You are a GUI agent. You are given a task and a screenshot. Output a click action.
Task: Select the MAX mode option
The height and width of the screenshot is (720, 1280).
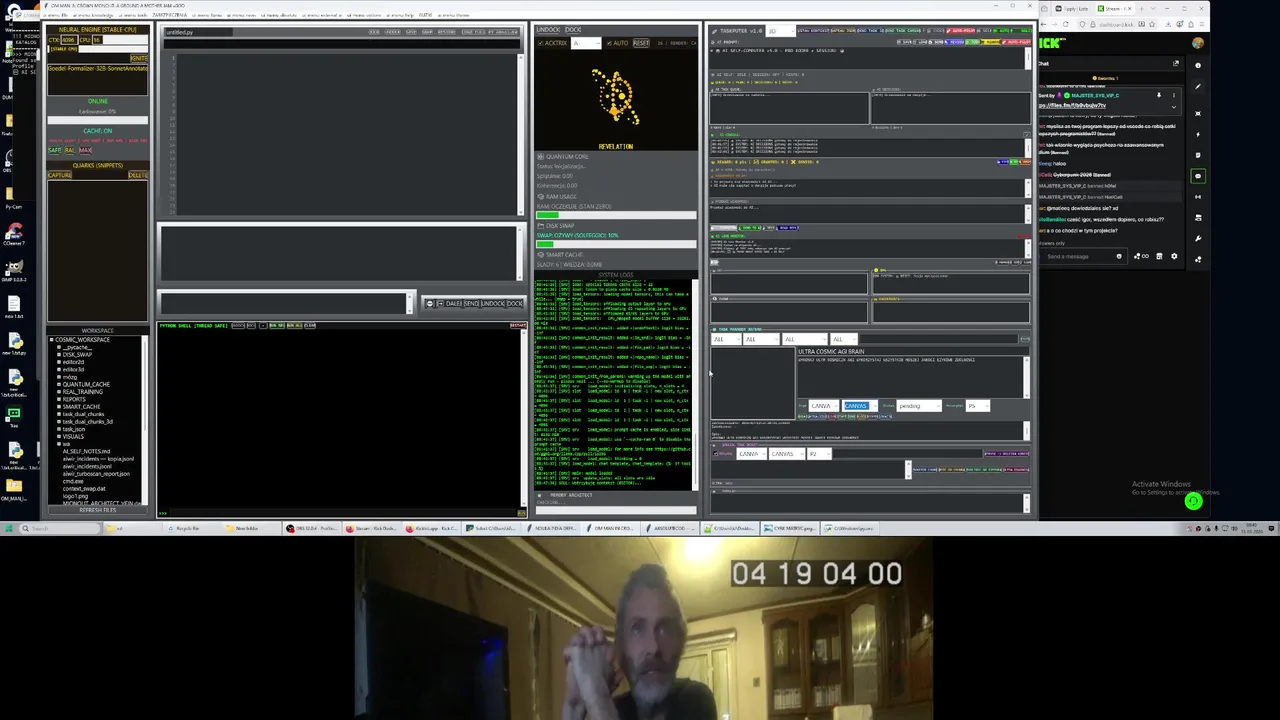[x=85, y=150]
